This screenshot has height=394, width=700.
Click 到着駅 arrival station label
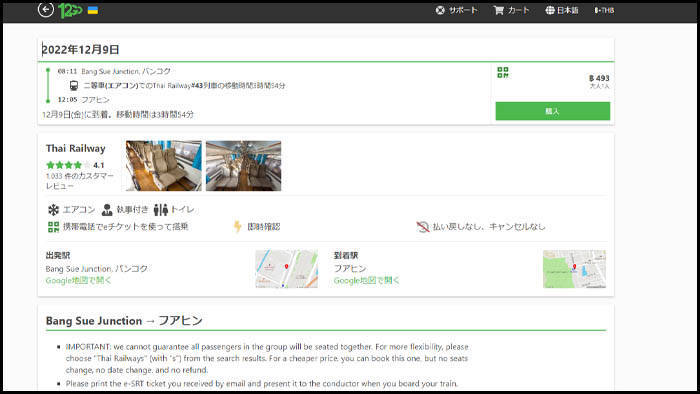pos(346,255)
